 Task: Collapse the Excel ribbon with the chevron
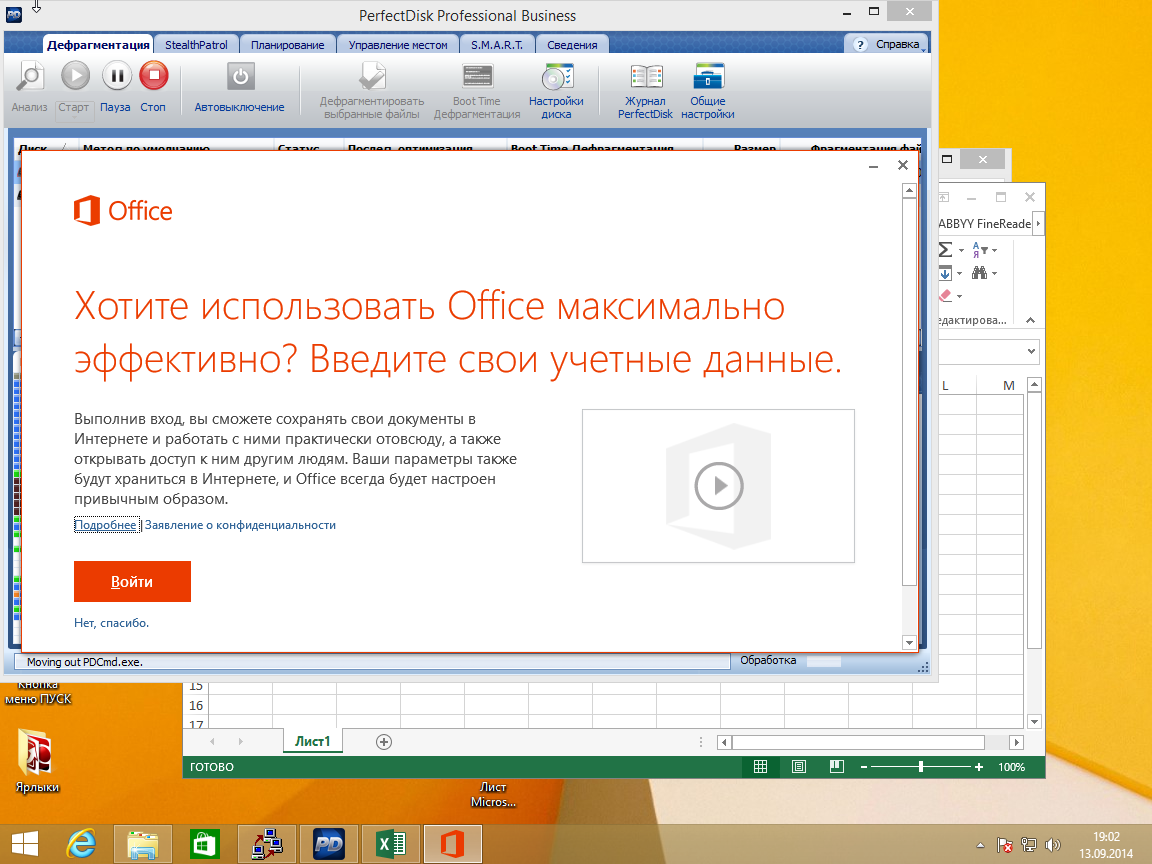[1030, 320]
